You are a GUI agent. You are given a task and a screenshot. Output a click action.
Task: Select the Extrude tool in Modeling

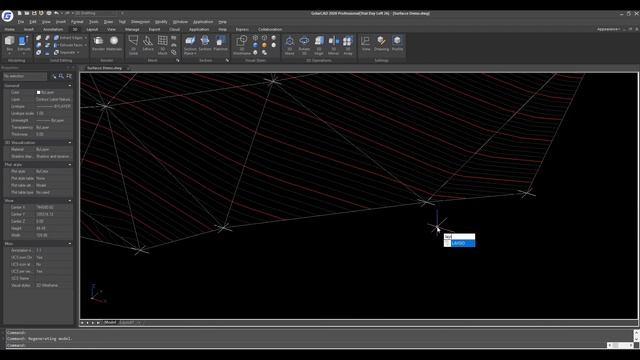[x=23, y=44]
